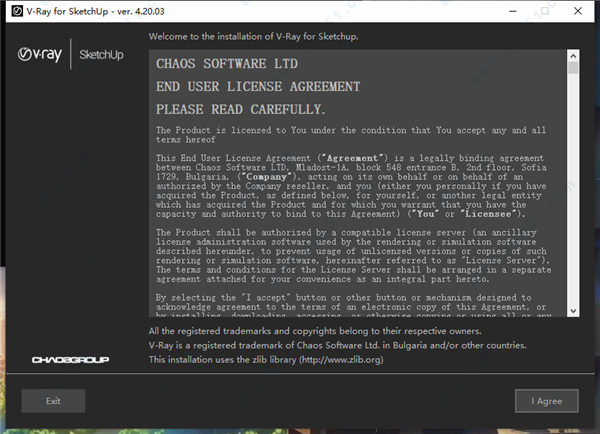This screenshot has height=434, width=600.
Task: Click the paragraph beginning 'The Product shall be authorized'
Action: [x=350, y=259]
